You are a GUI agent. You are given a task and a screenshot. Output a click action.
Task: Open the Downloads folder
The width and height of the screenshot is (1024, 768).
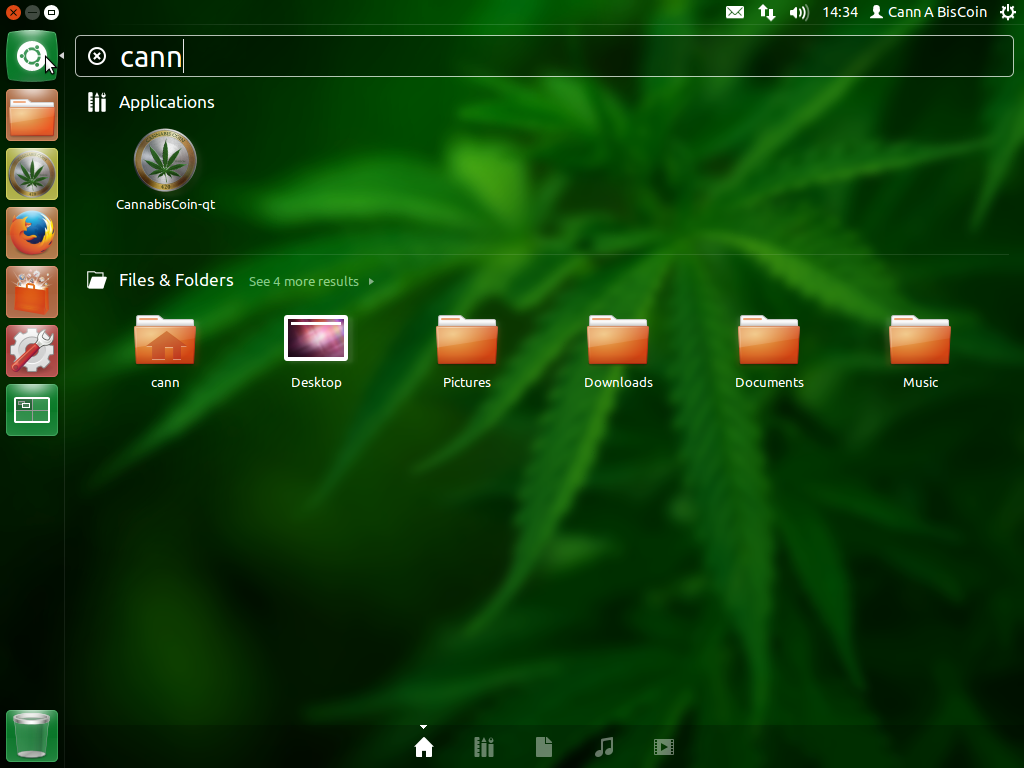click(618, 353)
